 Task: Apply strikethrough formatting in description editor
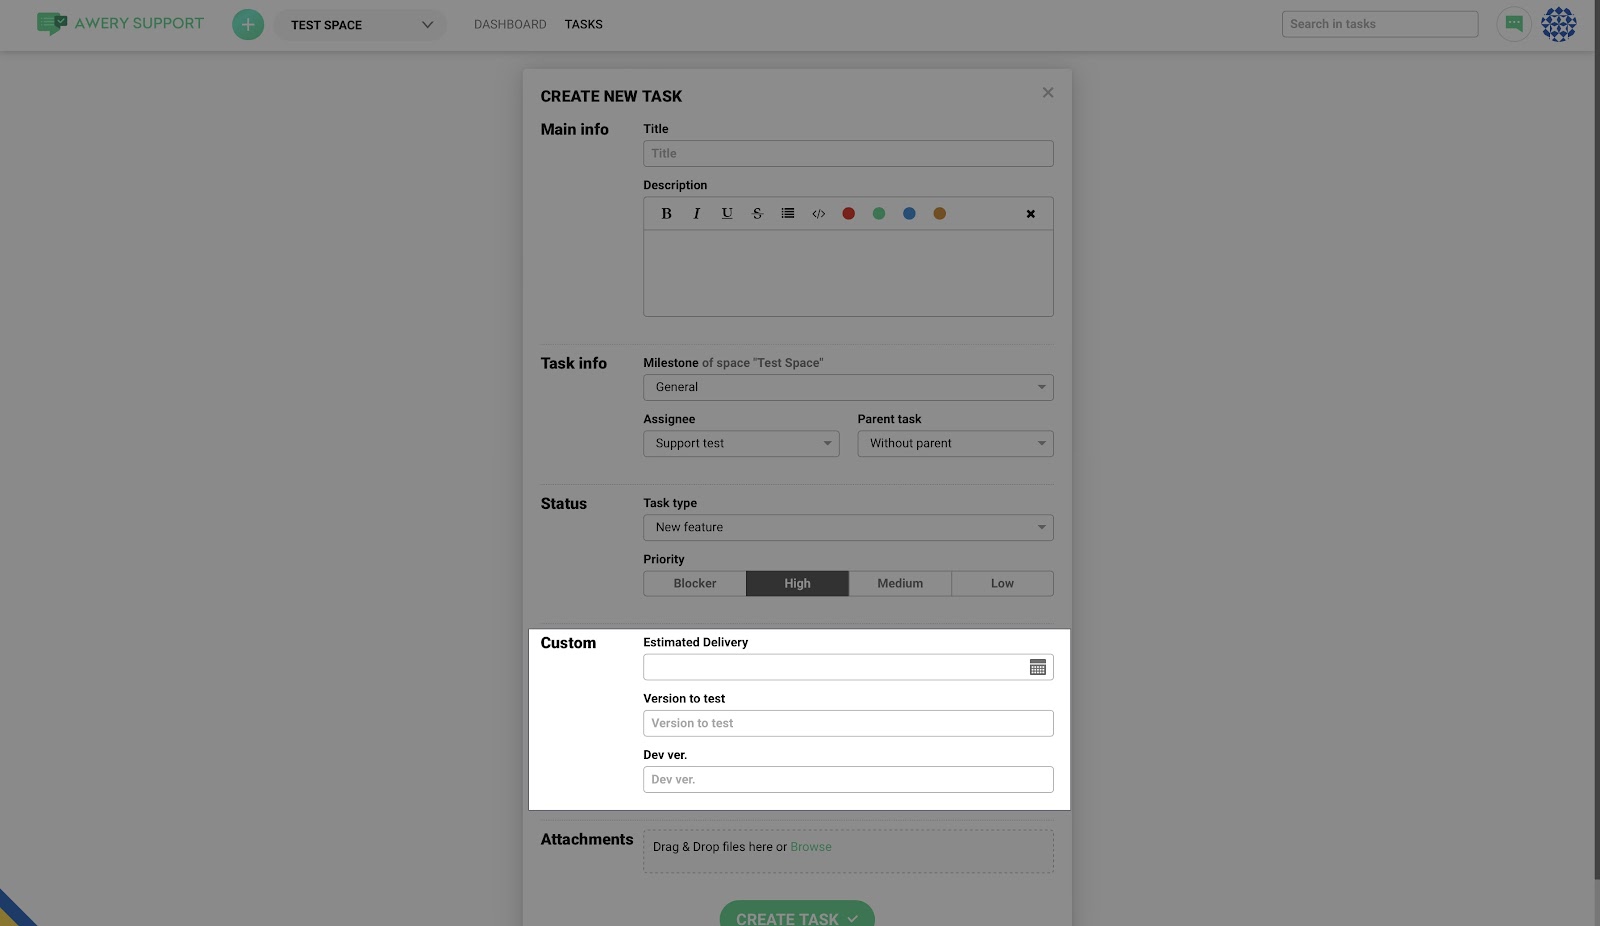[757, 214]
